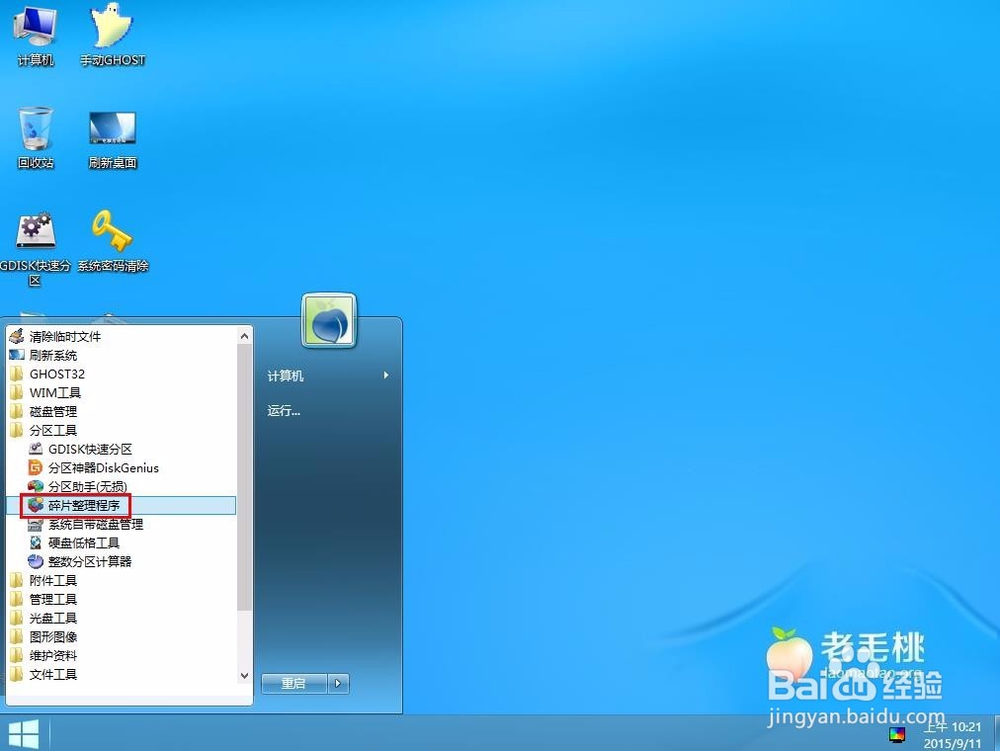Click start menu scrollbar up arrow

click(244, 335)
